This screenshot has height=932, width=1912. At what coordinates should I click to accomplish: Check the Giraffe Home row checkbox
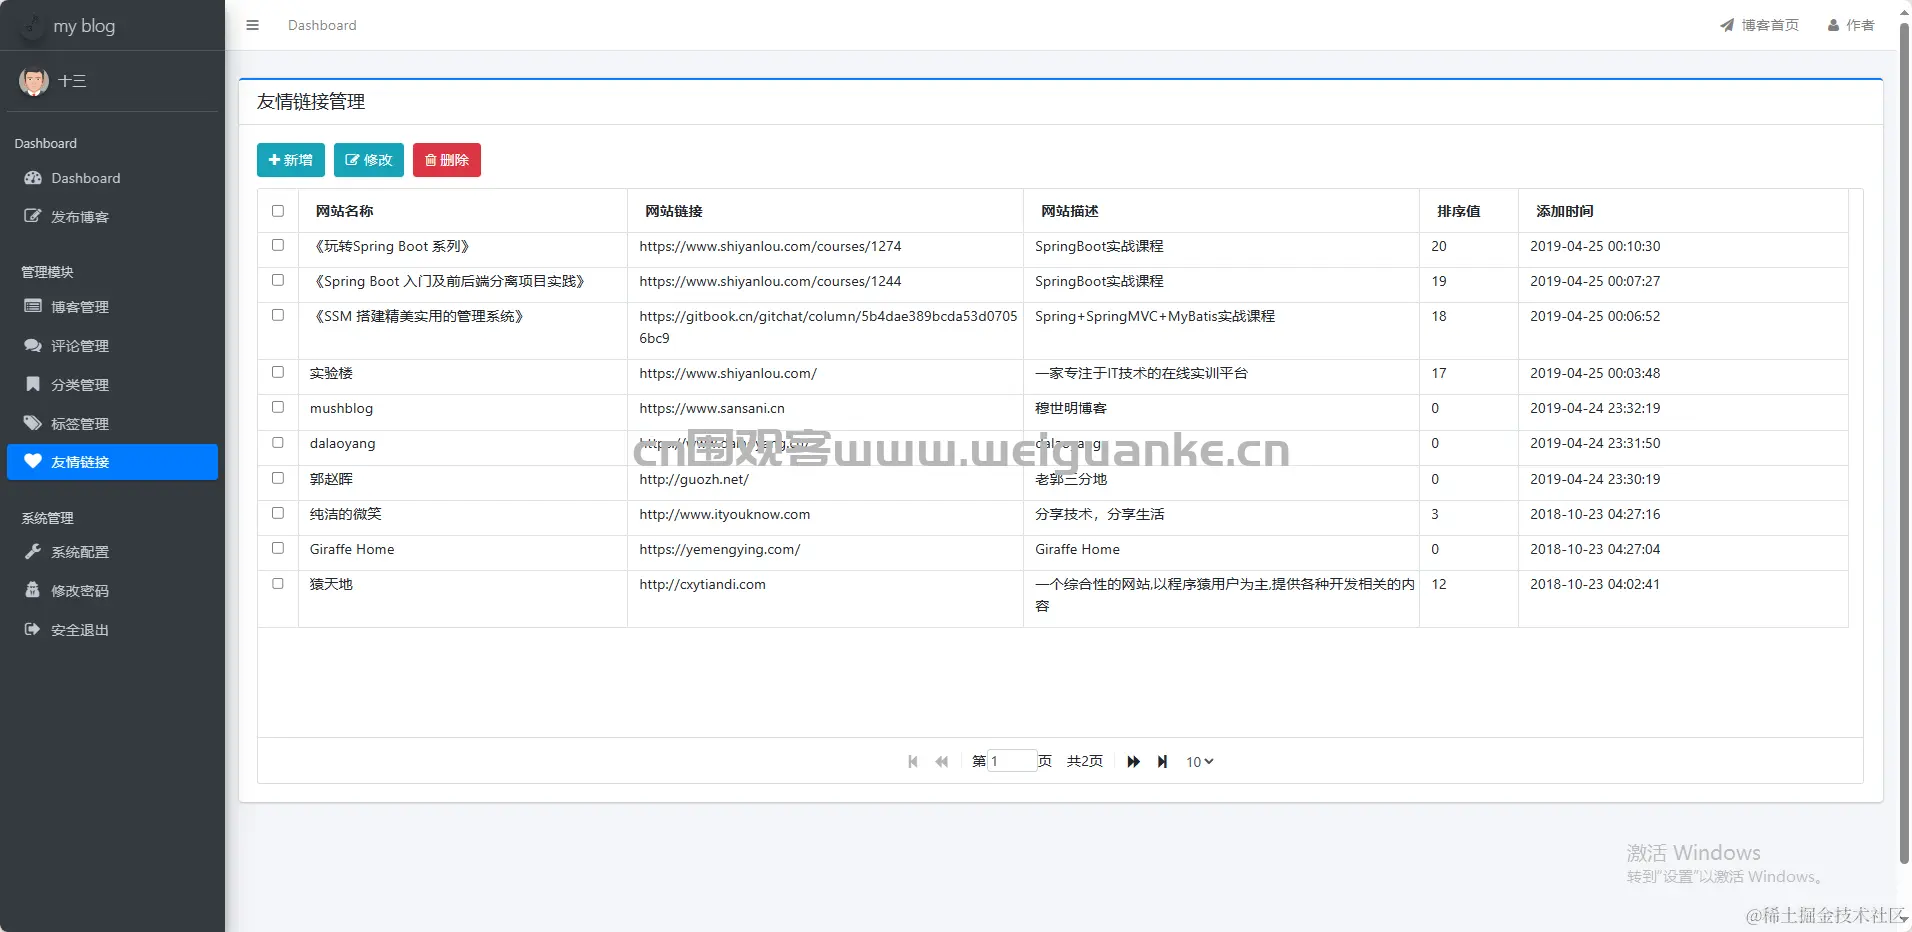(278, 548)
